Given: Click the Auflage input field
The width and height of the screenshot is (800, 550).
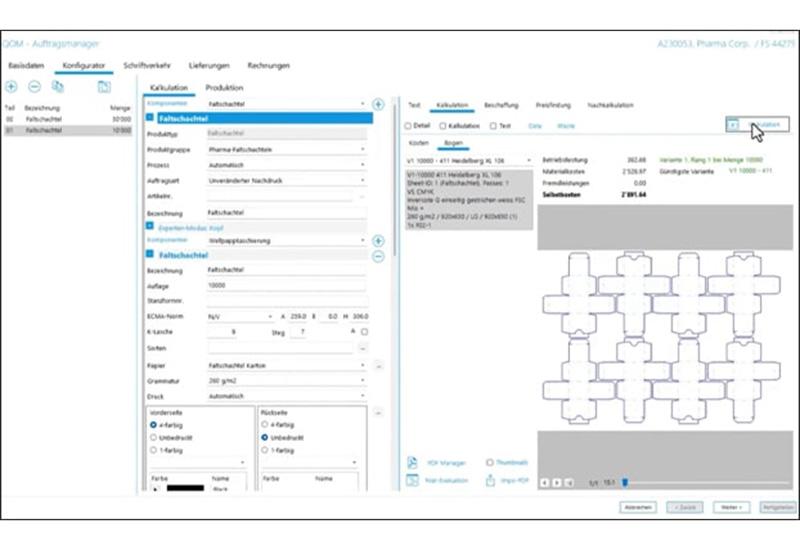Looking at the screenshot, I should click(x=286, y=285).
